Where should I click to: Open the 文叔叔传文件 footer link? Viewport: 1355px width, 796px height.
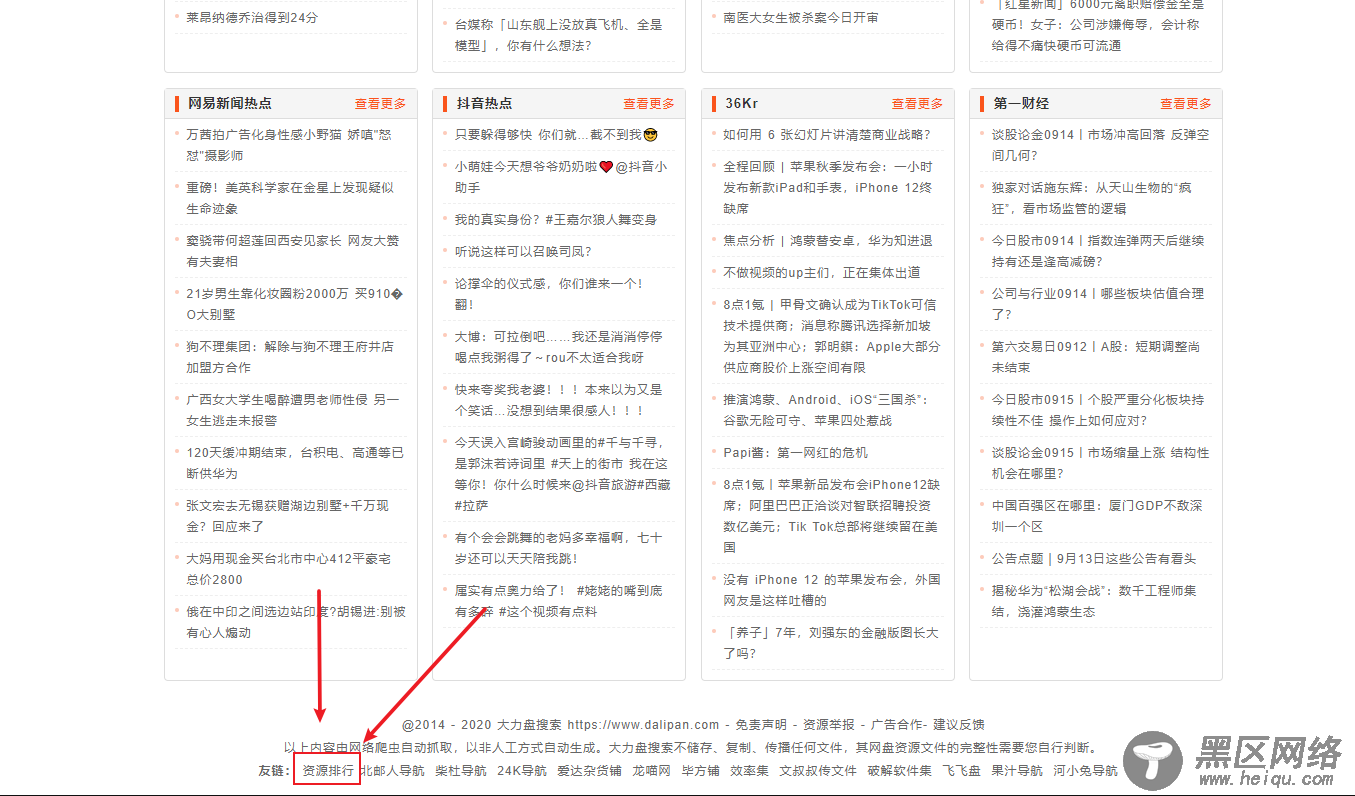point(818,771)
